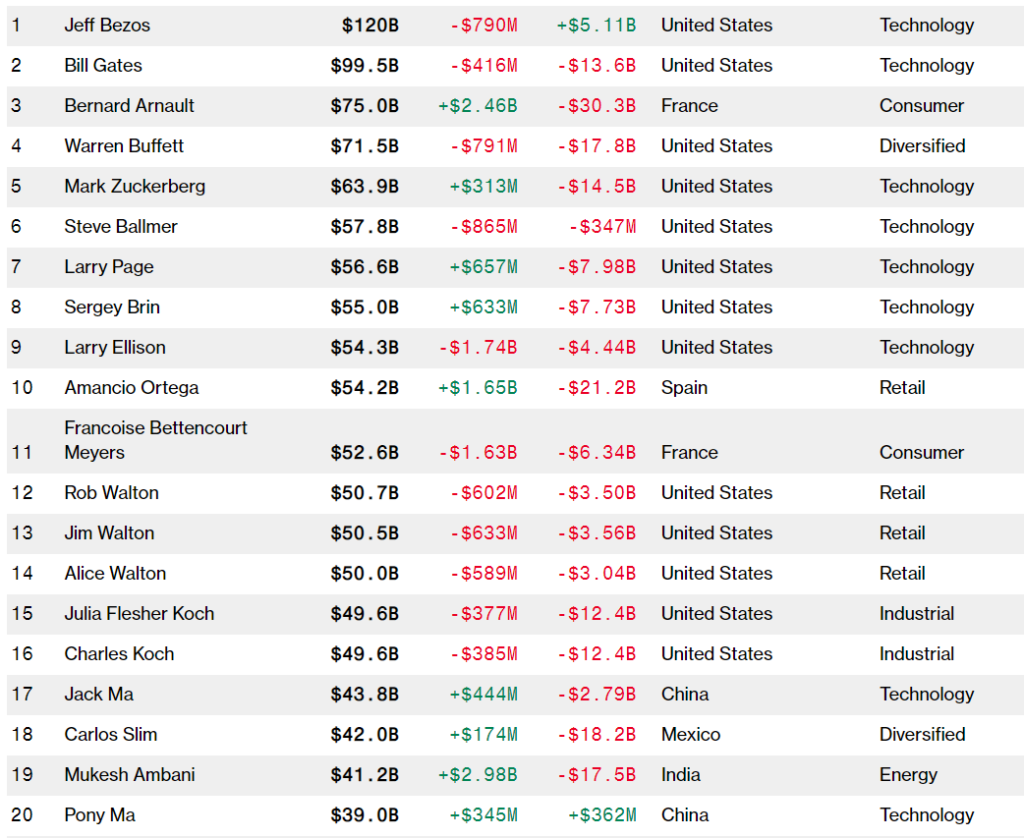Select the Mexico country cell
The image size is (1024, 838).
(x=690, y=734)
